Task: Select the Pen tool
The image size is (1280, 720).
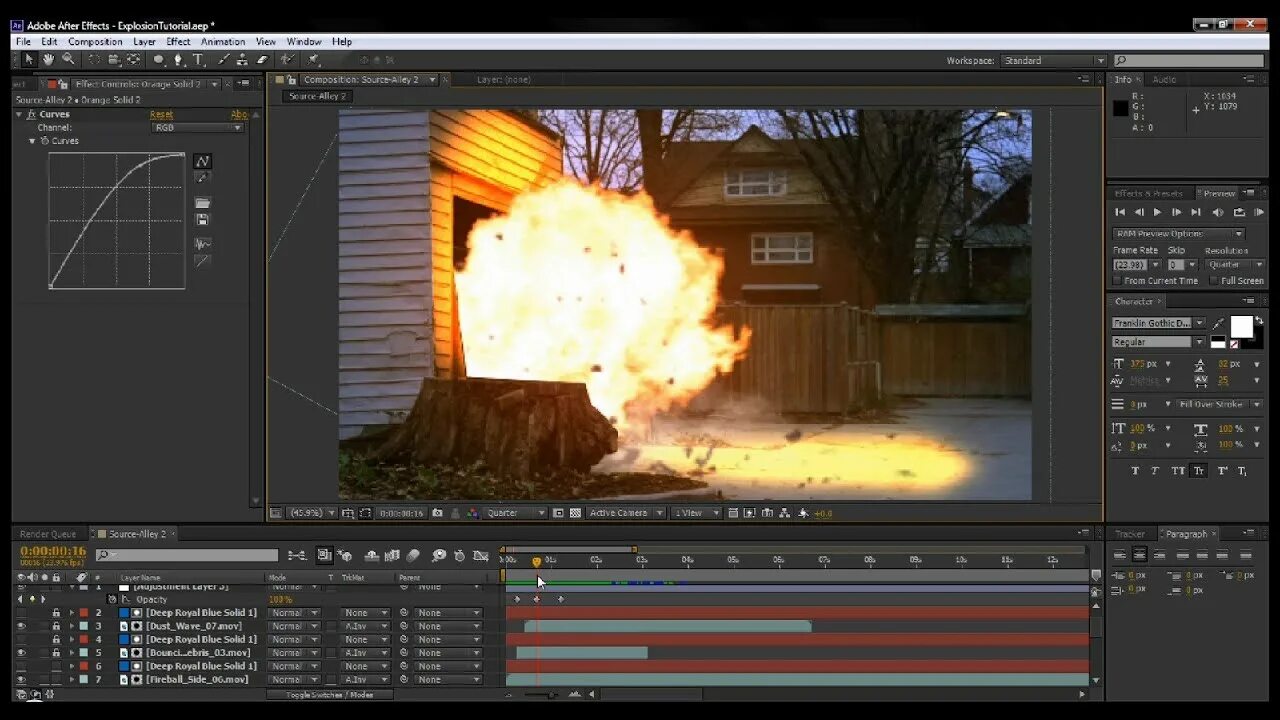Action: [x=179, y=60]
